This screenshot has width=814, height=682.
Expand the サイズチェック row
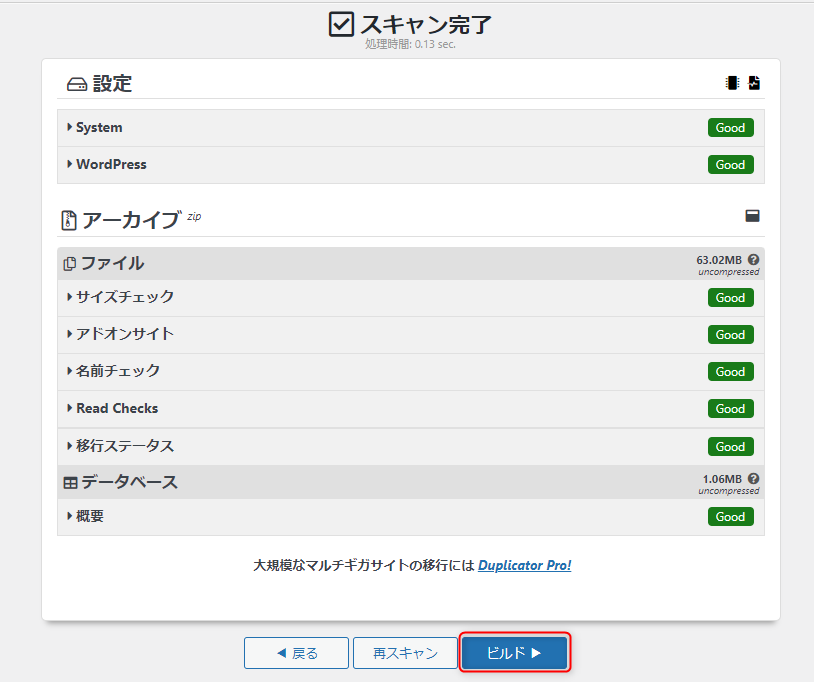(x=410, y=297)
